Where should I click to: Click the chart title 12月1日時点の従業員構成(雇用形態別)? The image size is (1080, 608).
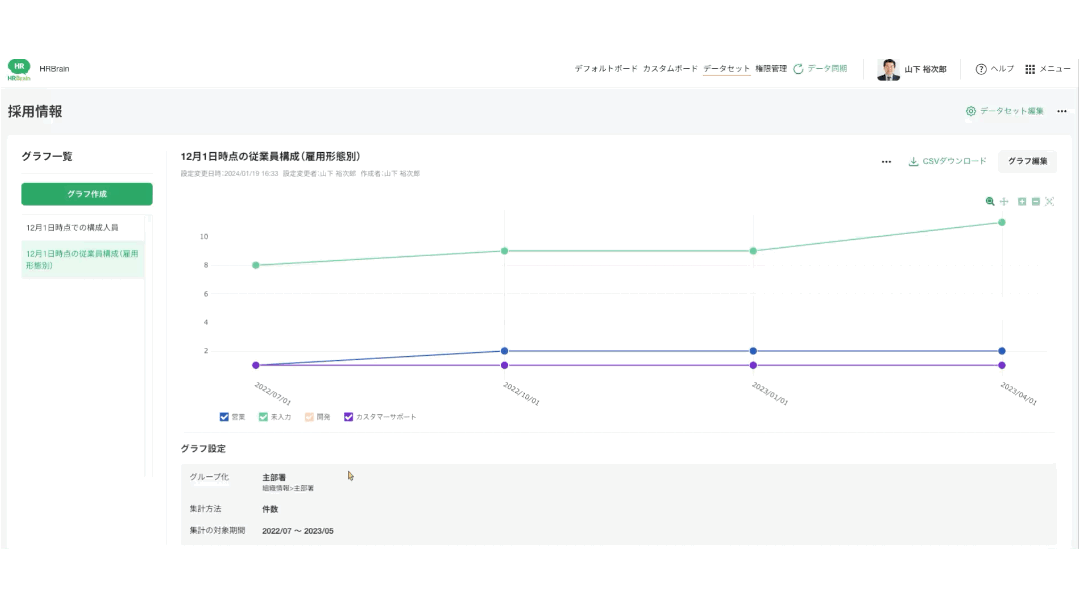[271, 156]
